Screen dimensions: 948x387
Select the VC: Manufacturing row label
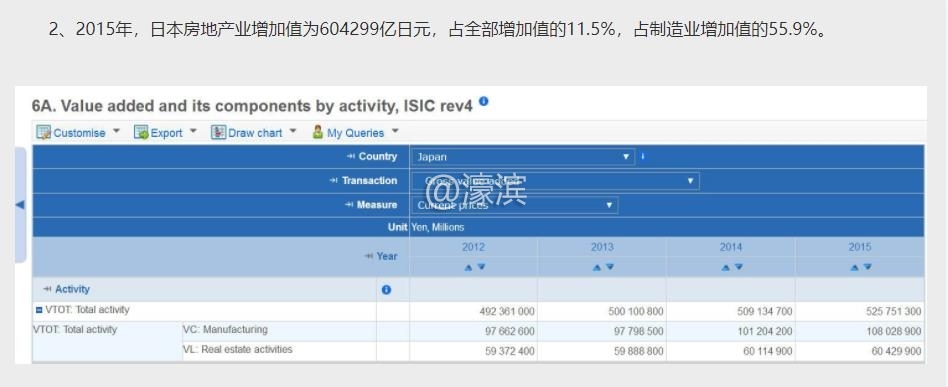coord(225,330)
